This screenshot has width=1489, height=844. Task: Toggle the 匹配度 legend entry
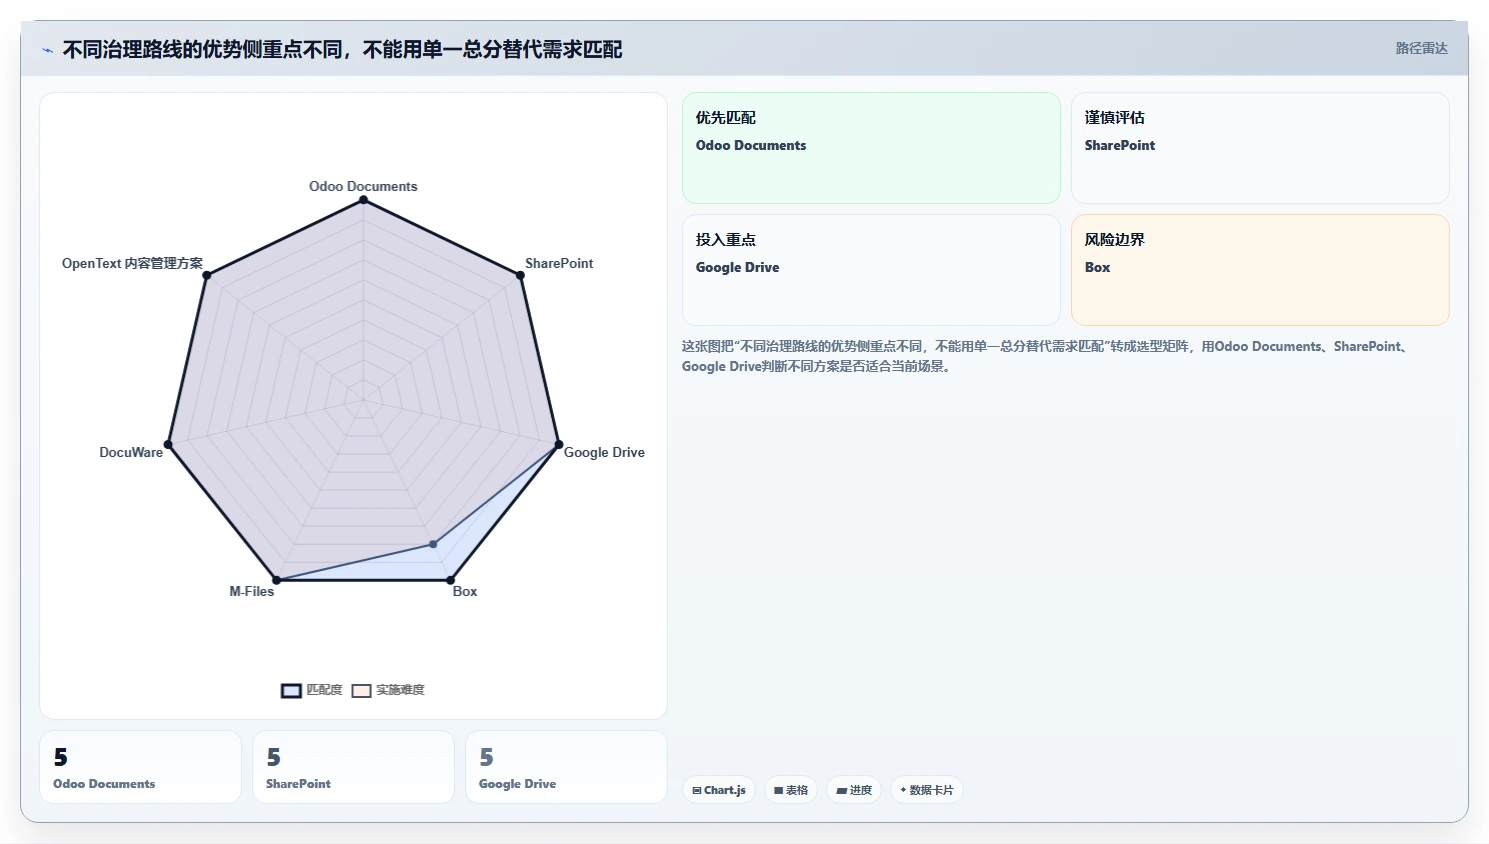[x=312, y=690]
